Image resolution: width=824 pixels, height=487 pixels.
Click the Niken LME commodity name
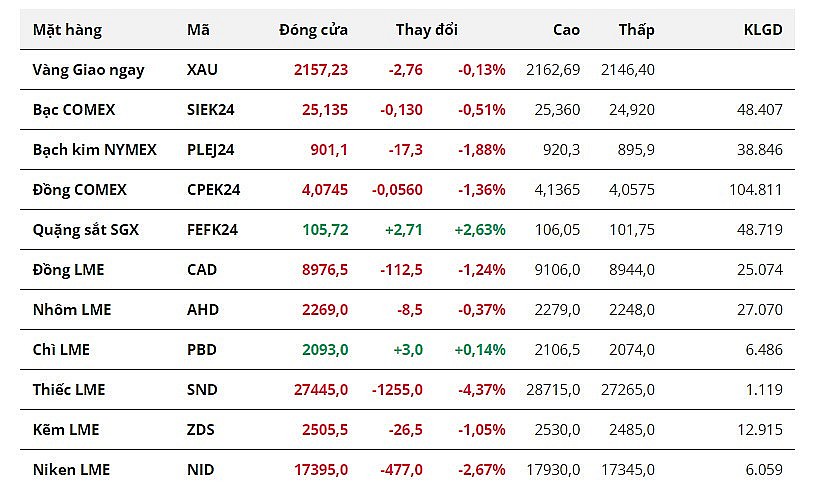click(x=71, y=469)
